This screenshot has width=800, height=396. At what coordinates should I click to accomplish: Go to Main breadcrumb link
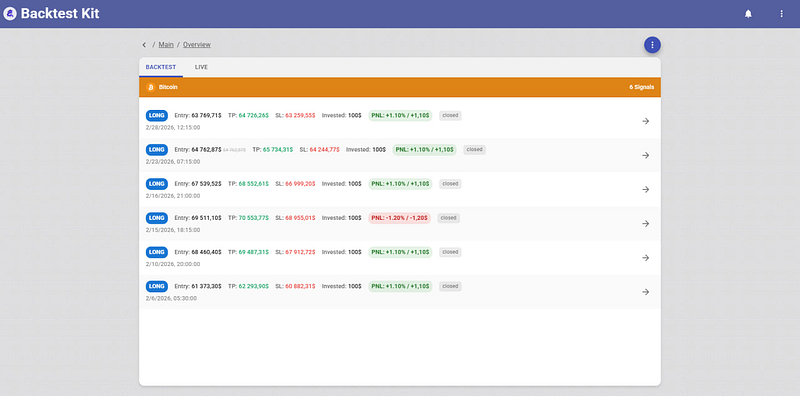coord(166,45)
